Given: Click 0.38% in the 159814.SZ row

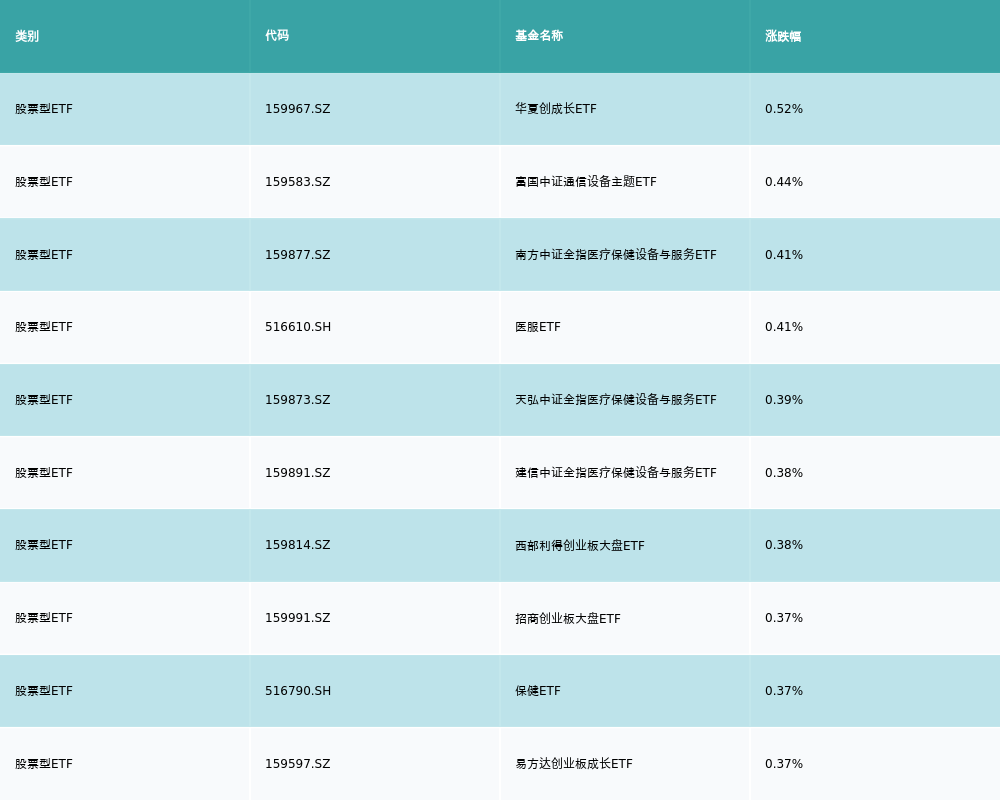Looking at the screenshot, I should [x=784, y=545].
